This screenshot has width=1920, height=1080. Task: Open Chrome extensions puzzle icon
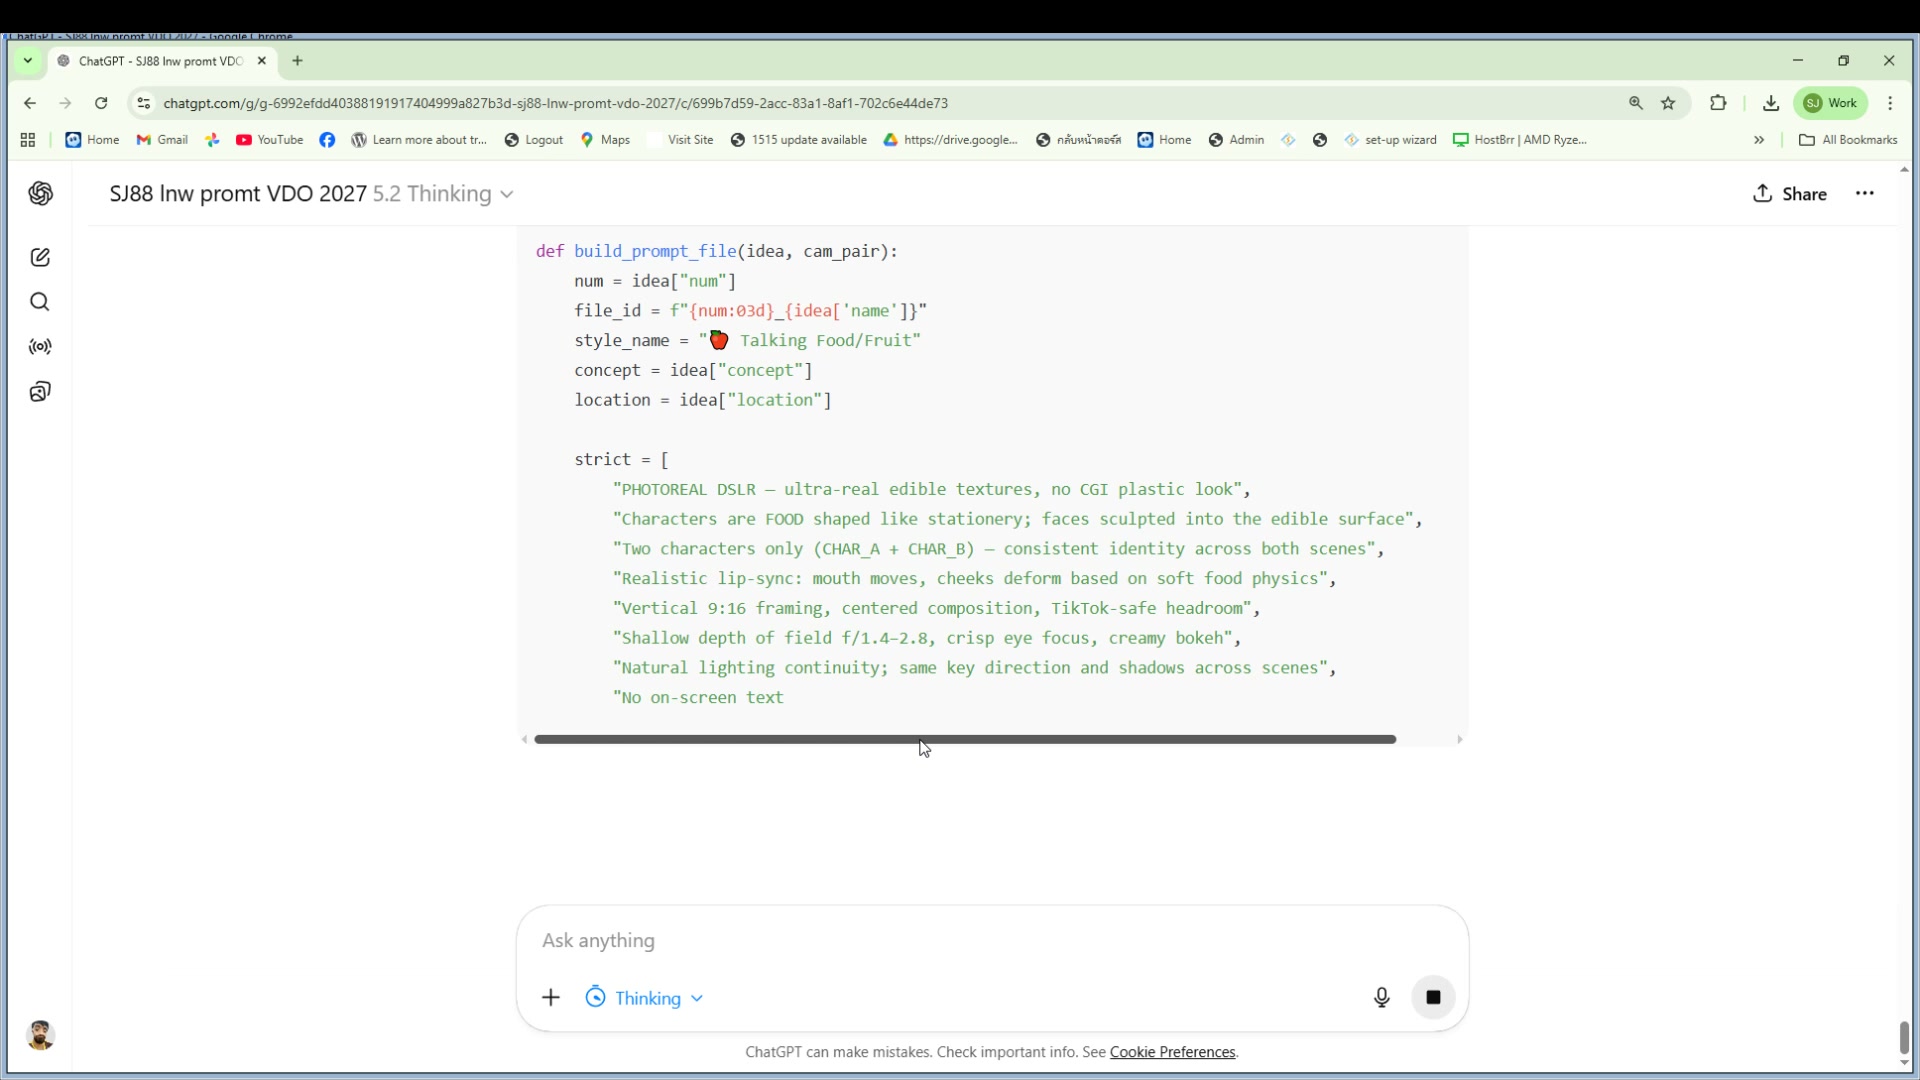[x=1718, y=103]
